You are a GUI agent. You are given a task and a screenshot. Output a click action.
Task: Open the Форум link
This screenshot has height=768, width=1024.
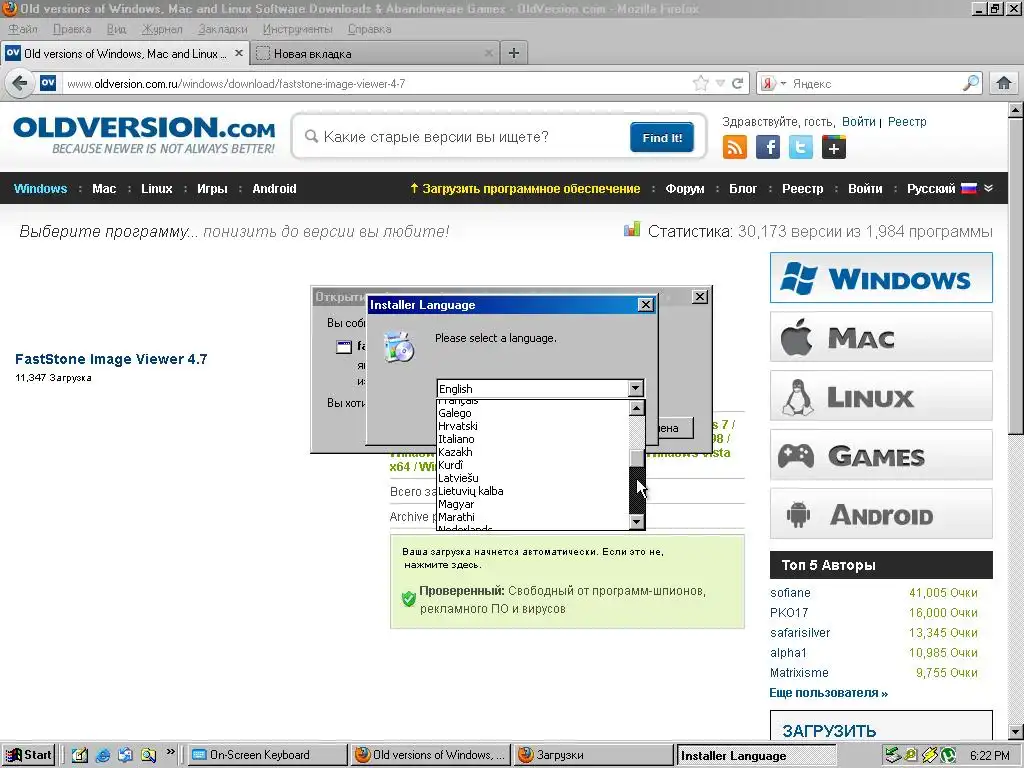[x=684, y=189]
